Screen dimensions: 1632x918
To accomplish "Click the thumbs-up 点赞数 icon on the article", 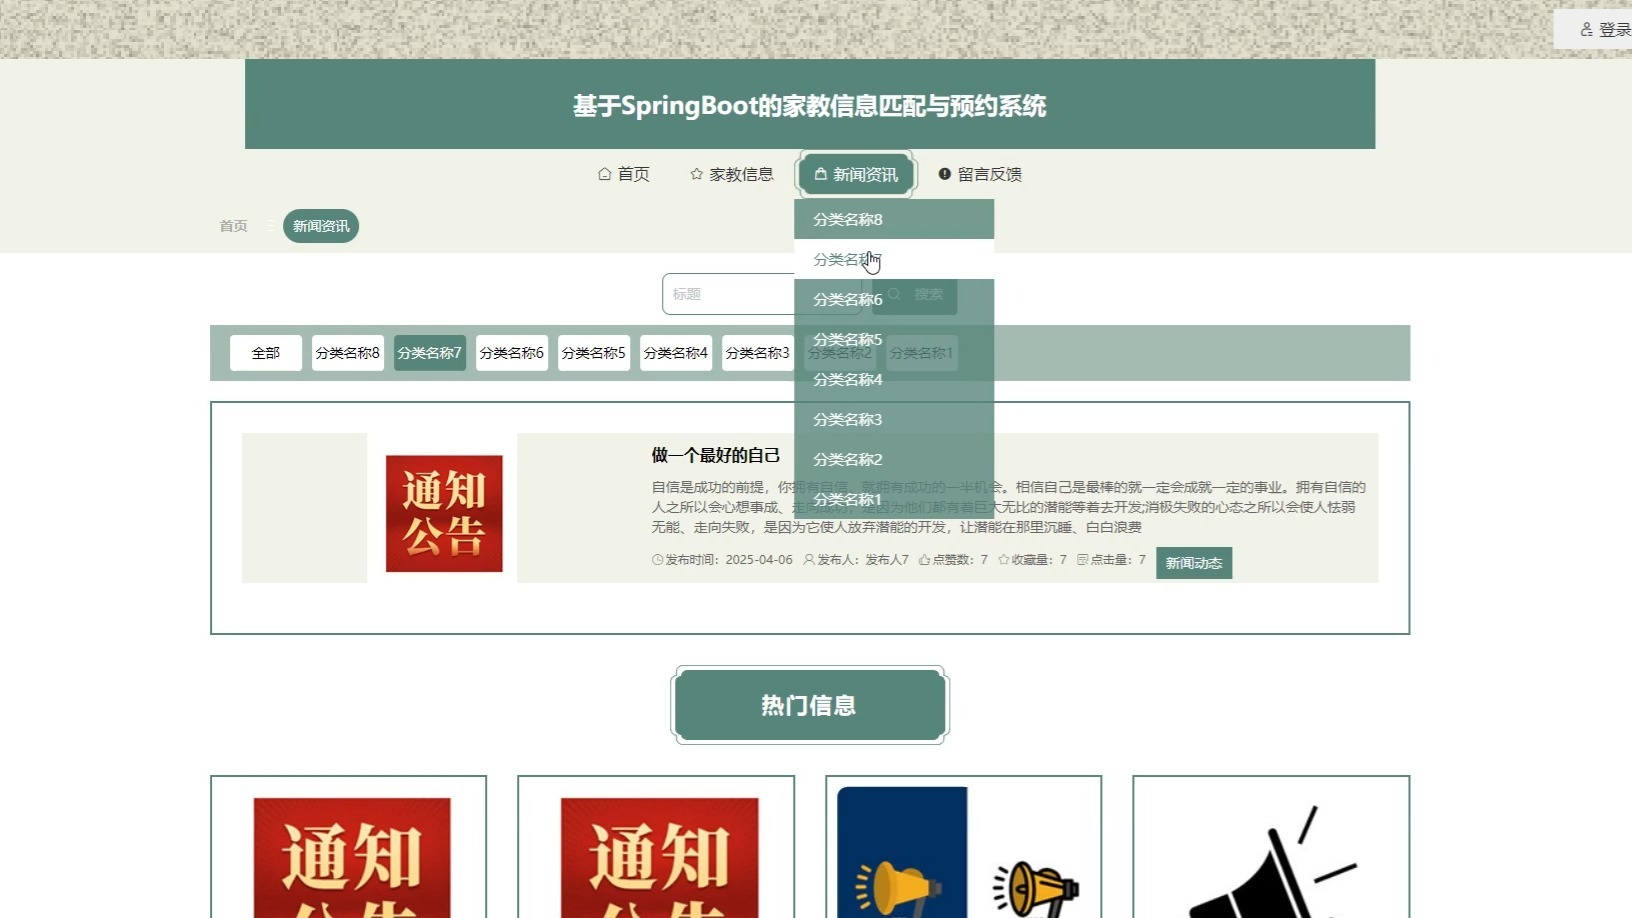I will click(926, 559).
